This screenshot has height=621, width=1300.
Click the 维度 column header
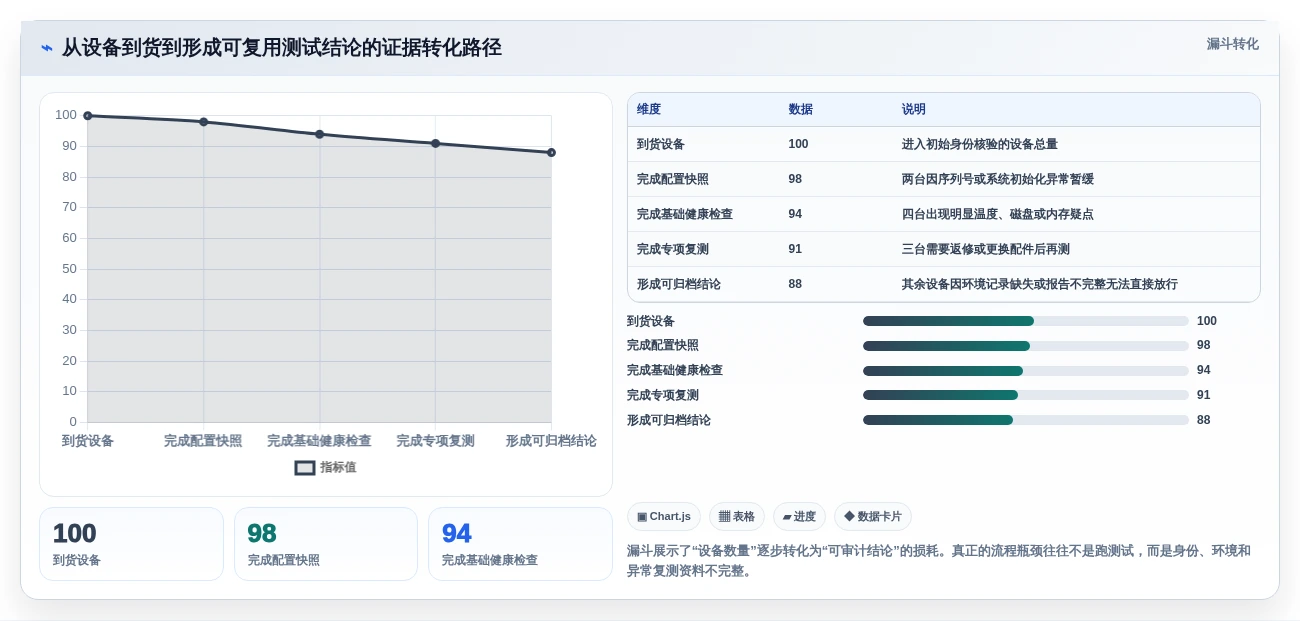(649, 109)
